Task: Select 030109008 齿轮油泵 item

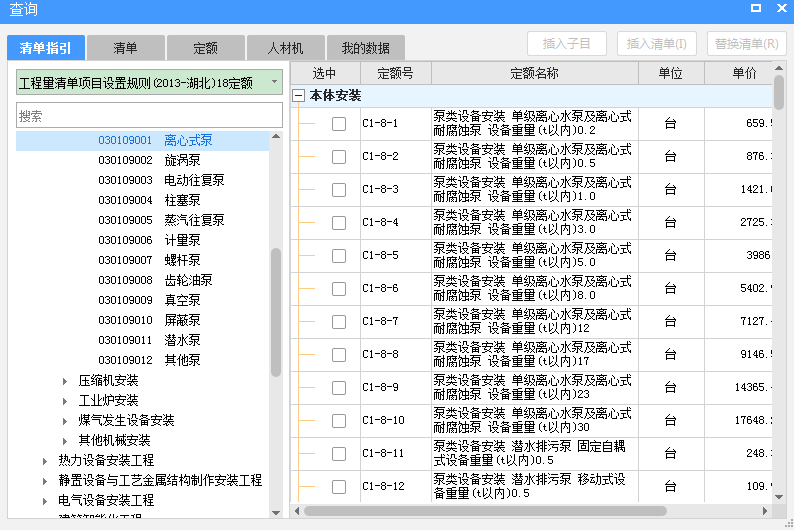Action: coord(155,280)
